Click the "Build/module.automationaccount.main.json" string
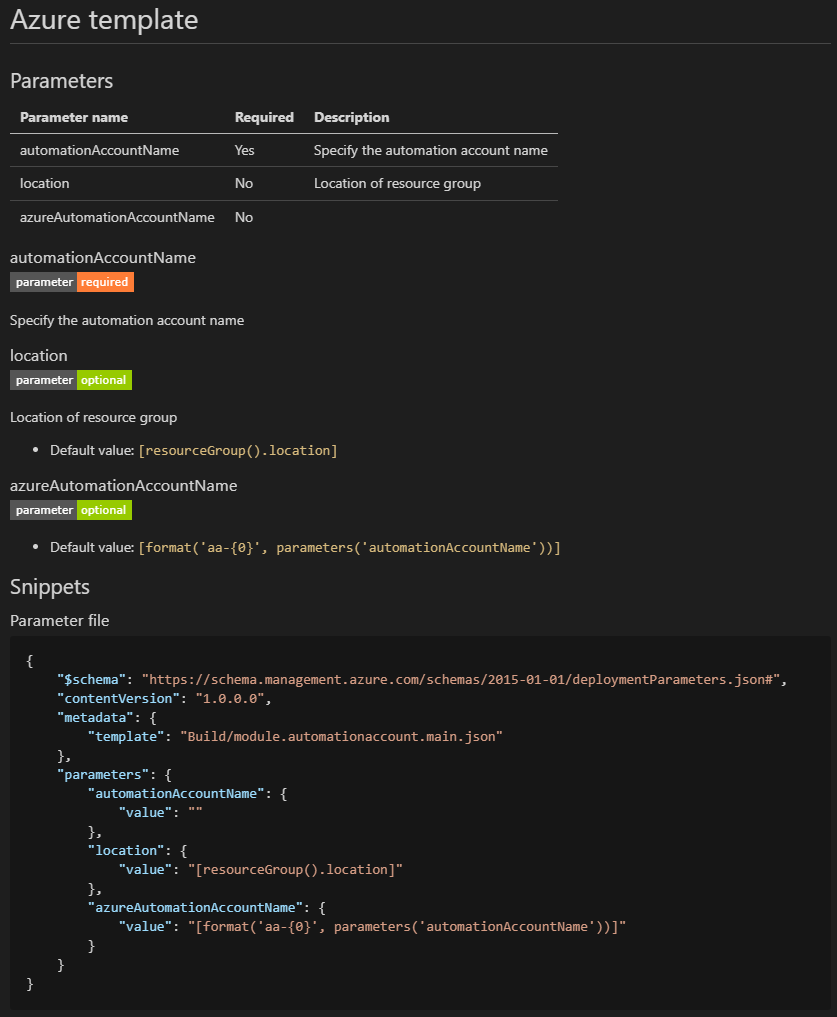This screenshot has width=837, height=1017. click(341, 736)
